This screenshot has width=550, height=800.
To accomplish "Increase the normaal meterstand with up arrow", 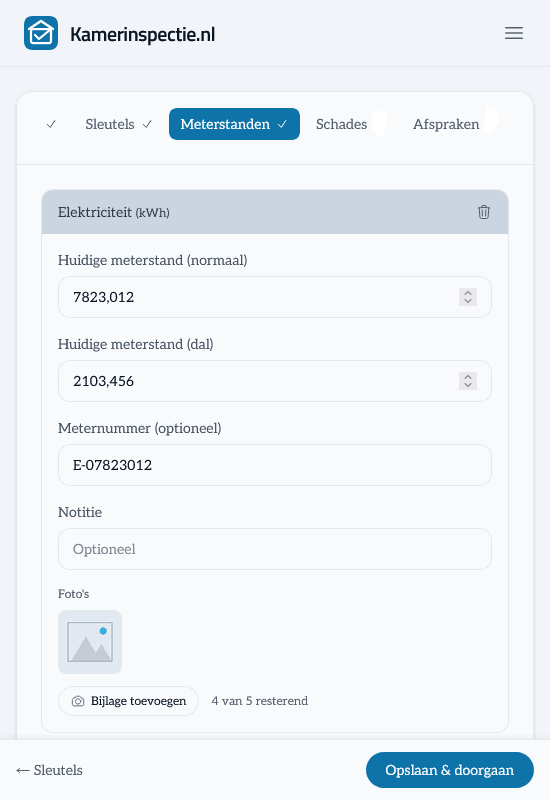I will click(x=468, y=293).
